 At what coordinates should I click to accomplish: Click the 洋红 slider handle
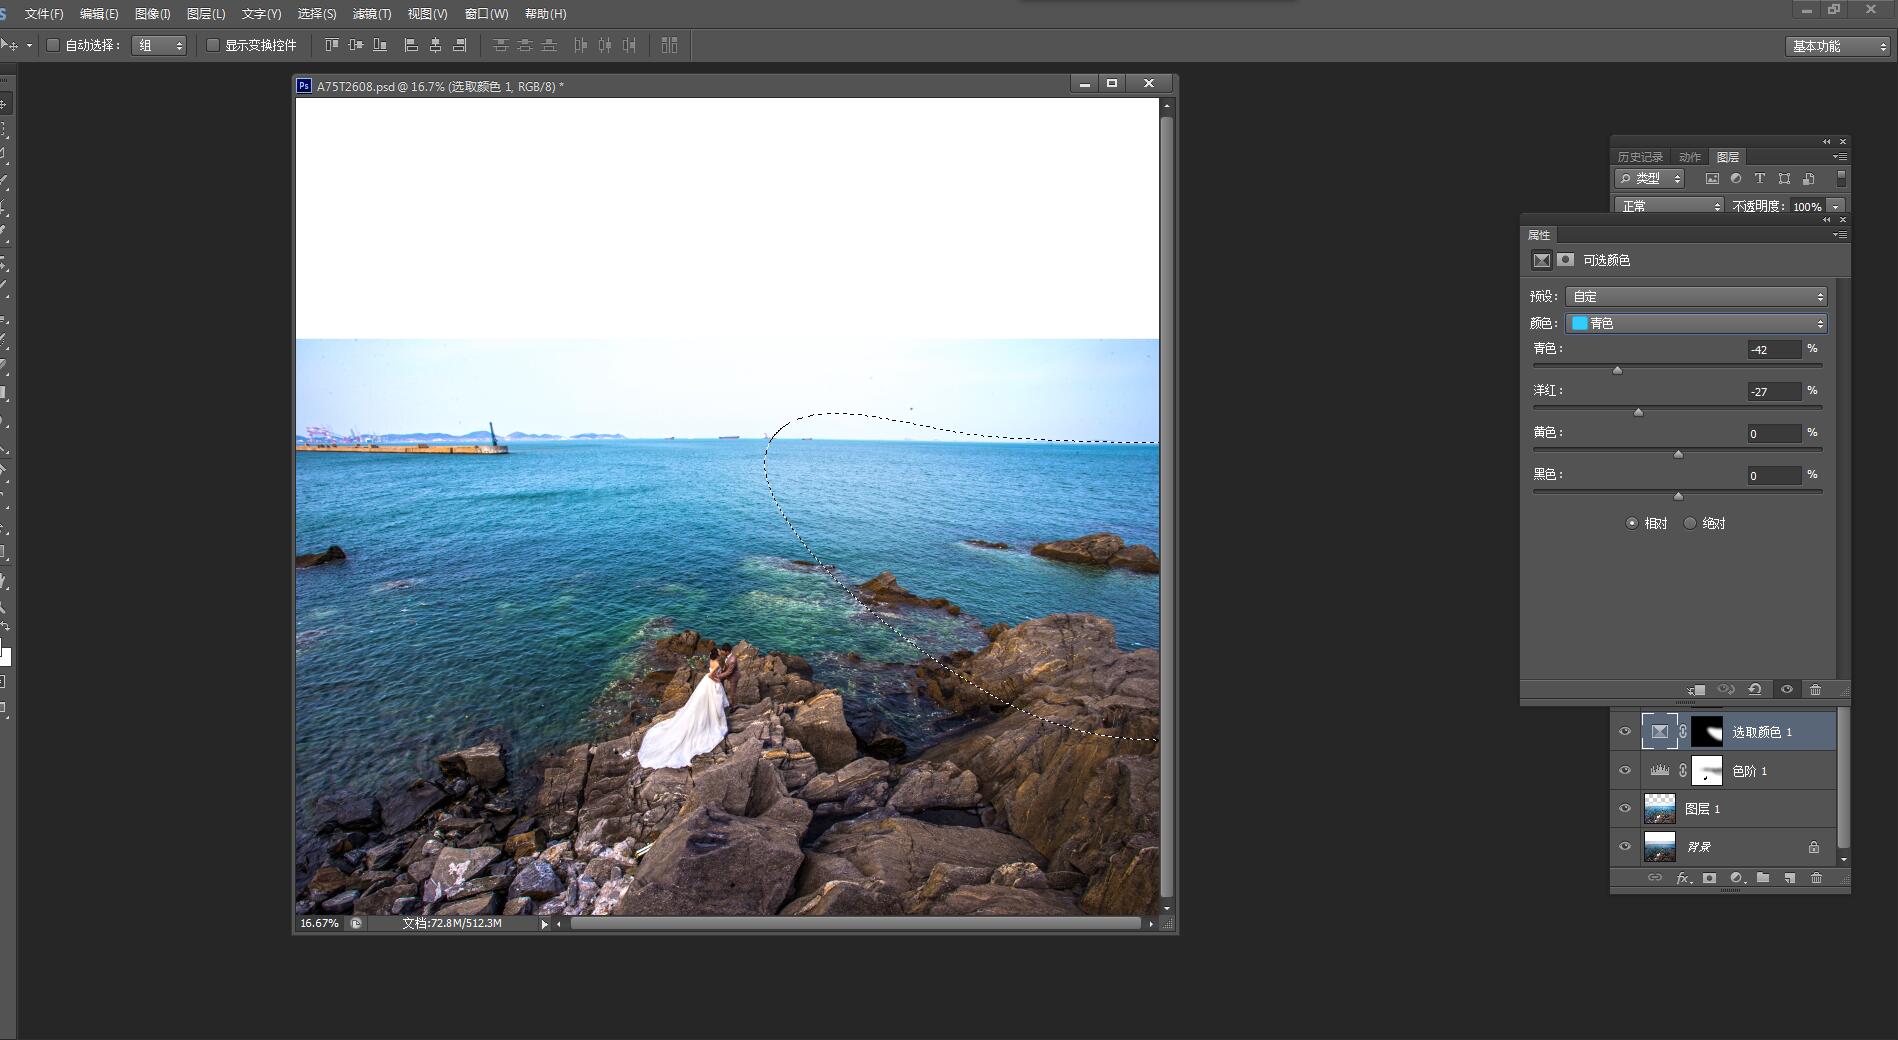click(1638, 412)
